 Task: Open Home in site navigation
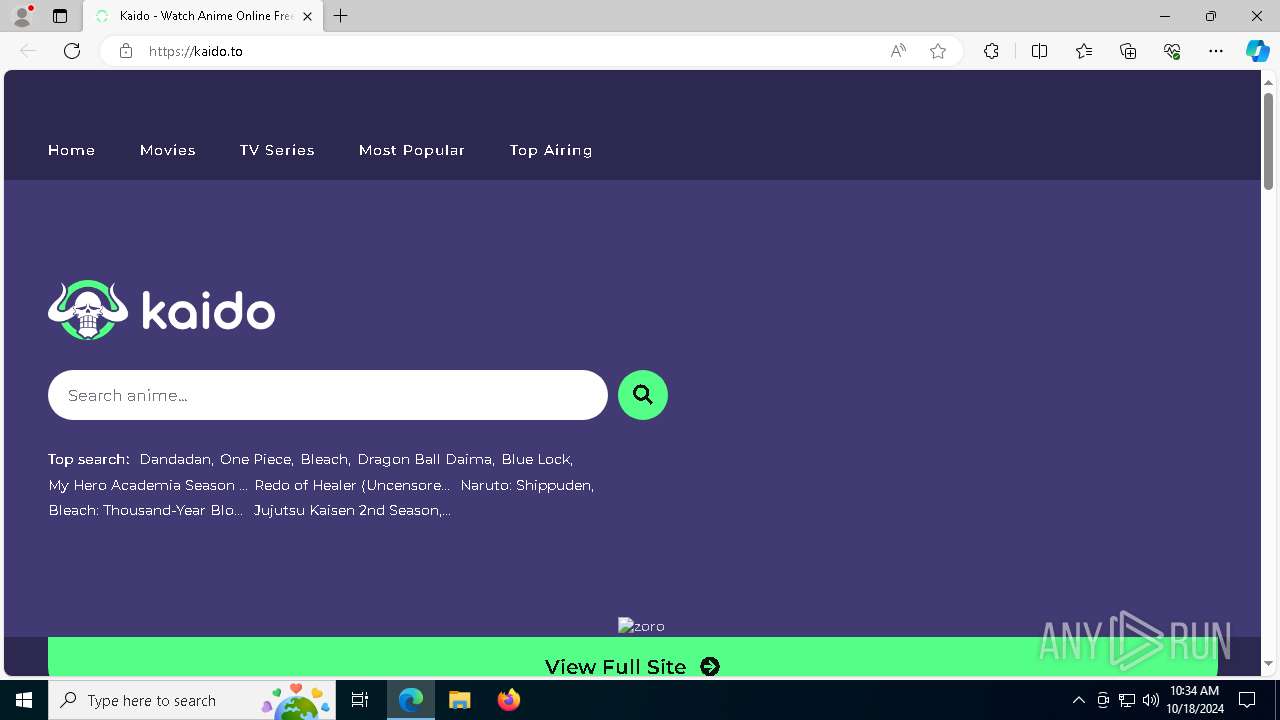coord(72,150)
